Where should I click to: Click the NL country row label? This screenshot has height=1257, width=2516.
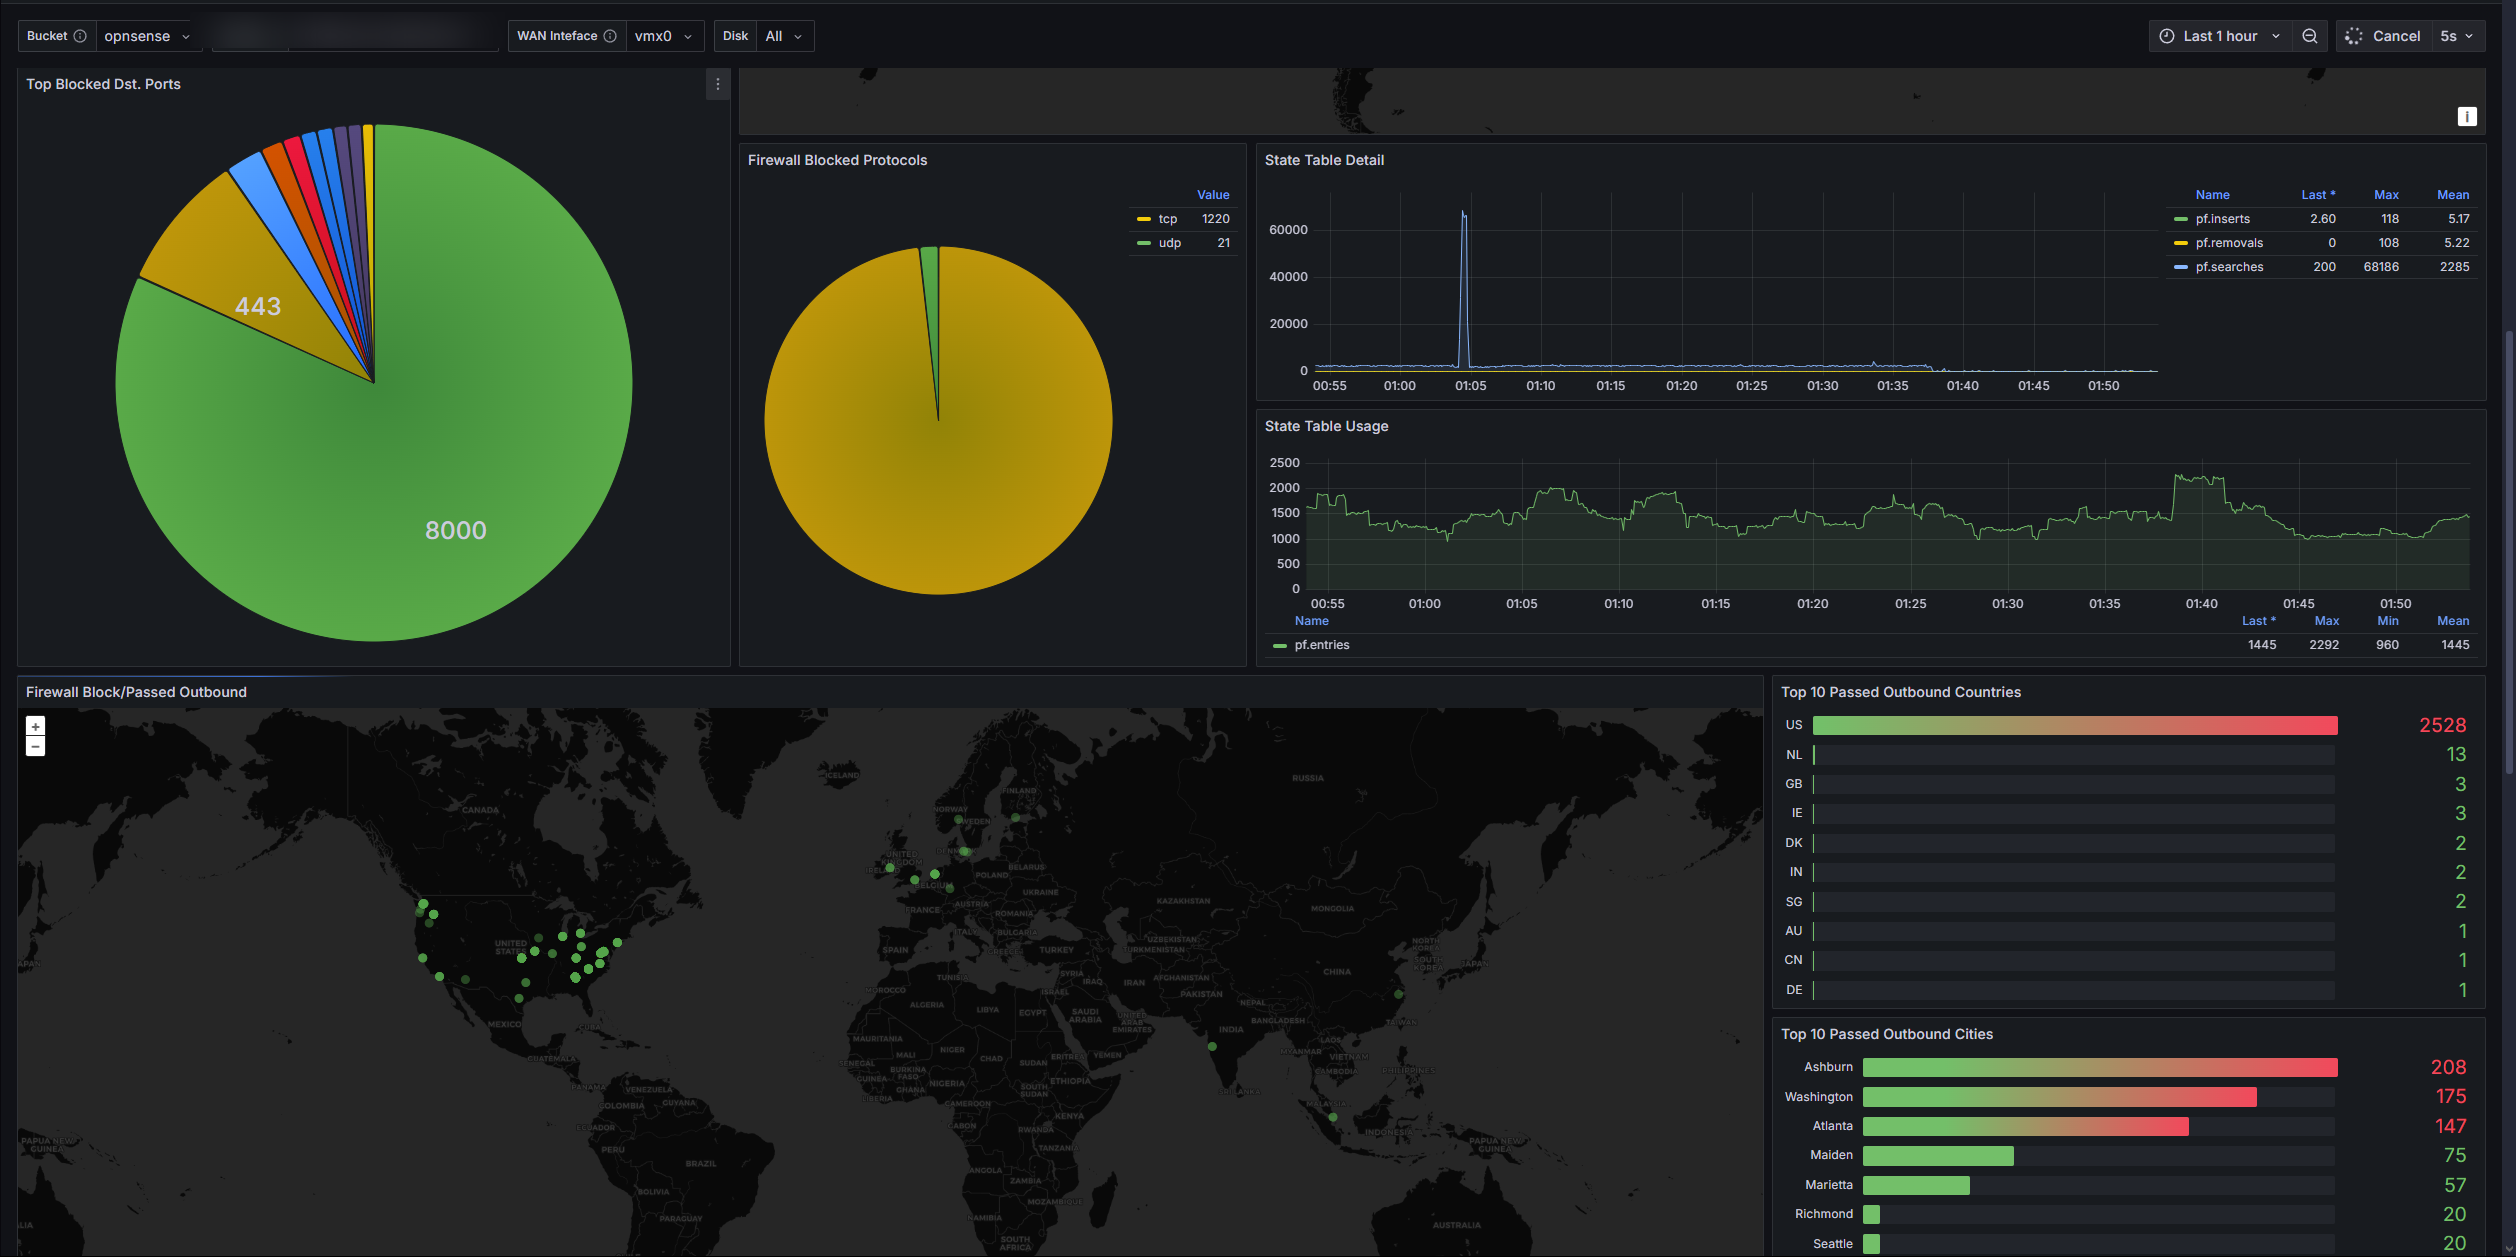coord(1794,755)
